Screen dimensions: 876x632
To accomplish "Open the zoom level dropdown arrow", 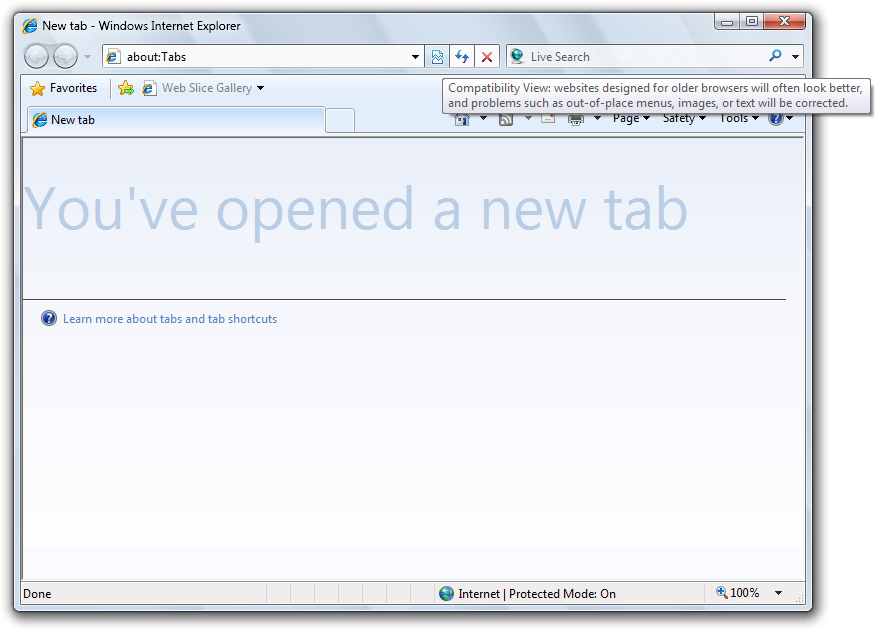I will 778,593.
